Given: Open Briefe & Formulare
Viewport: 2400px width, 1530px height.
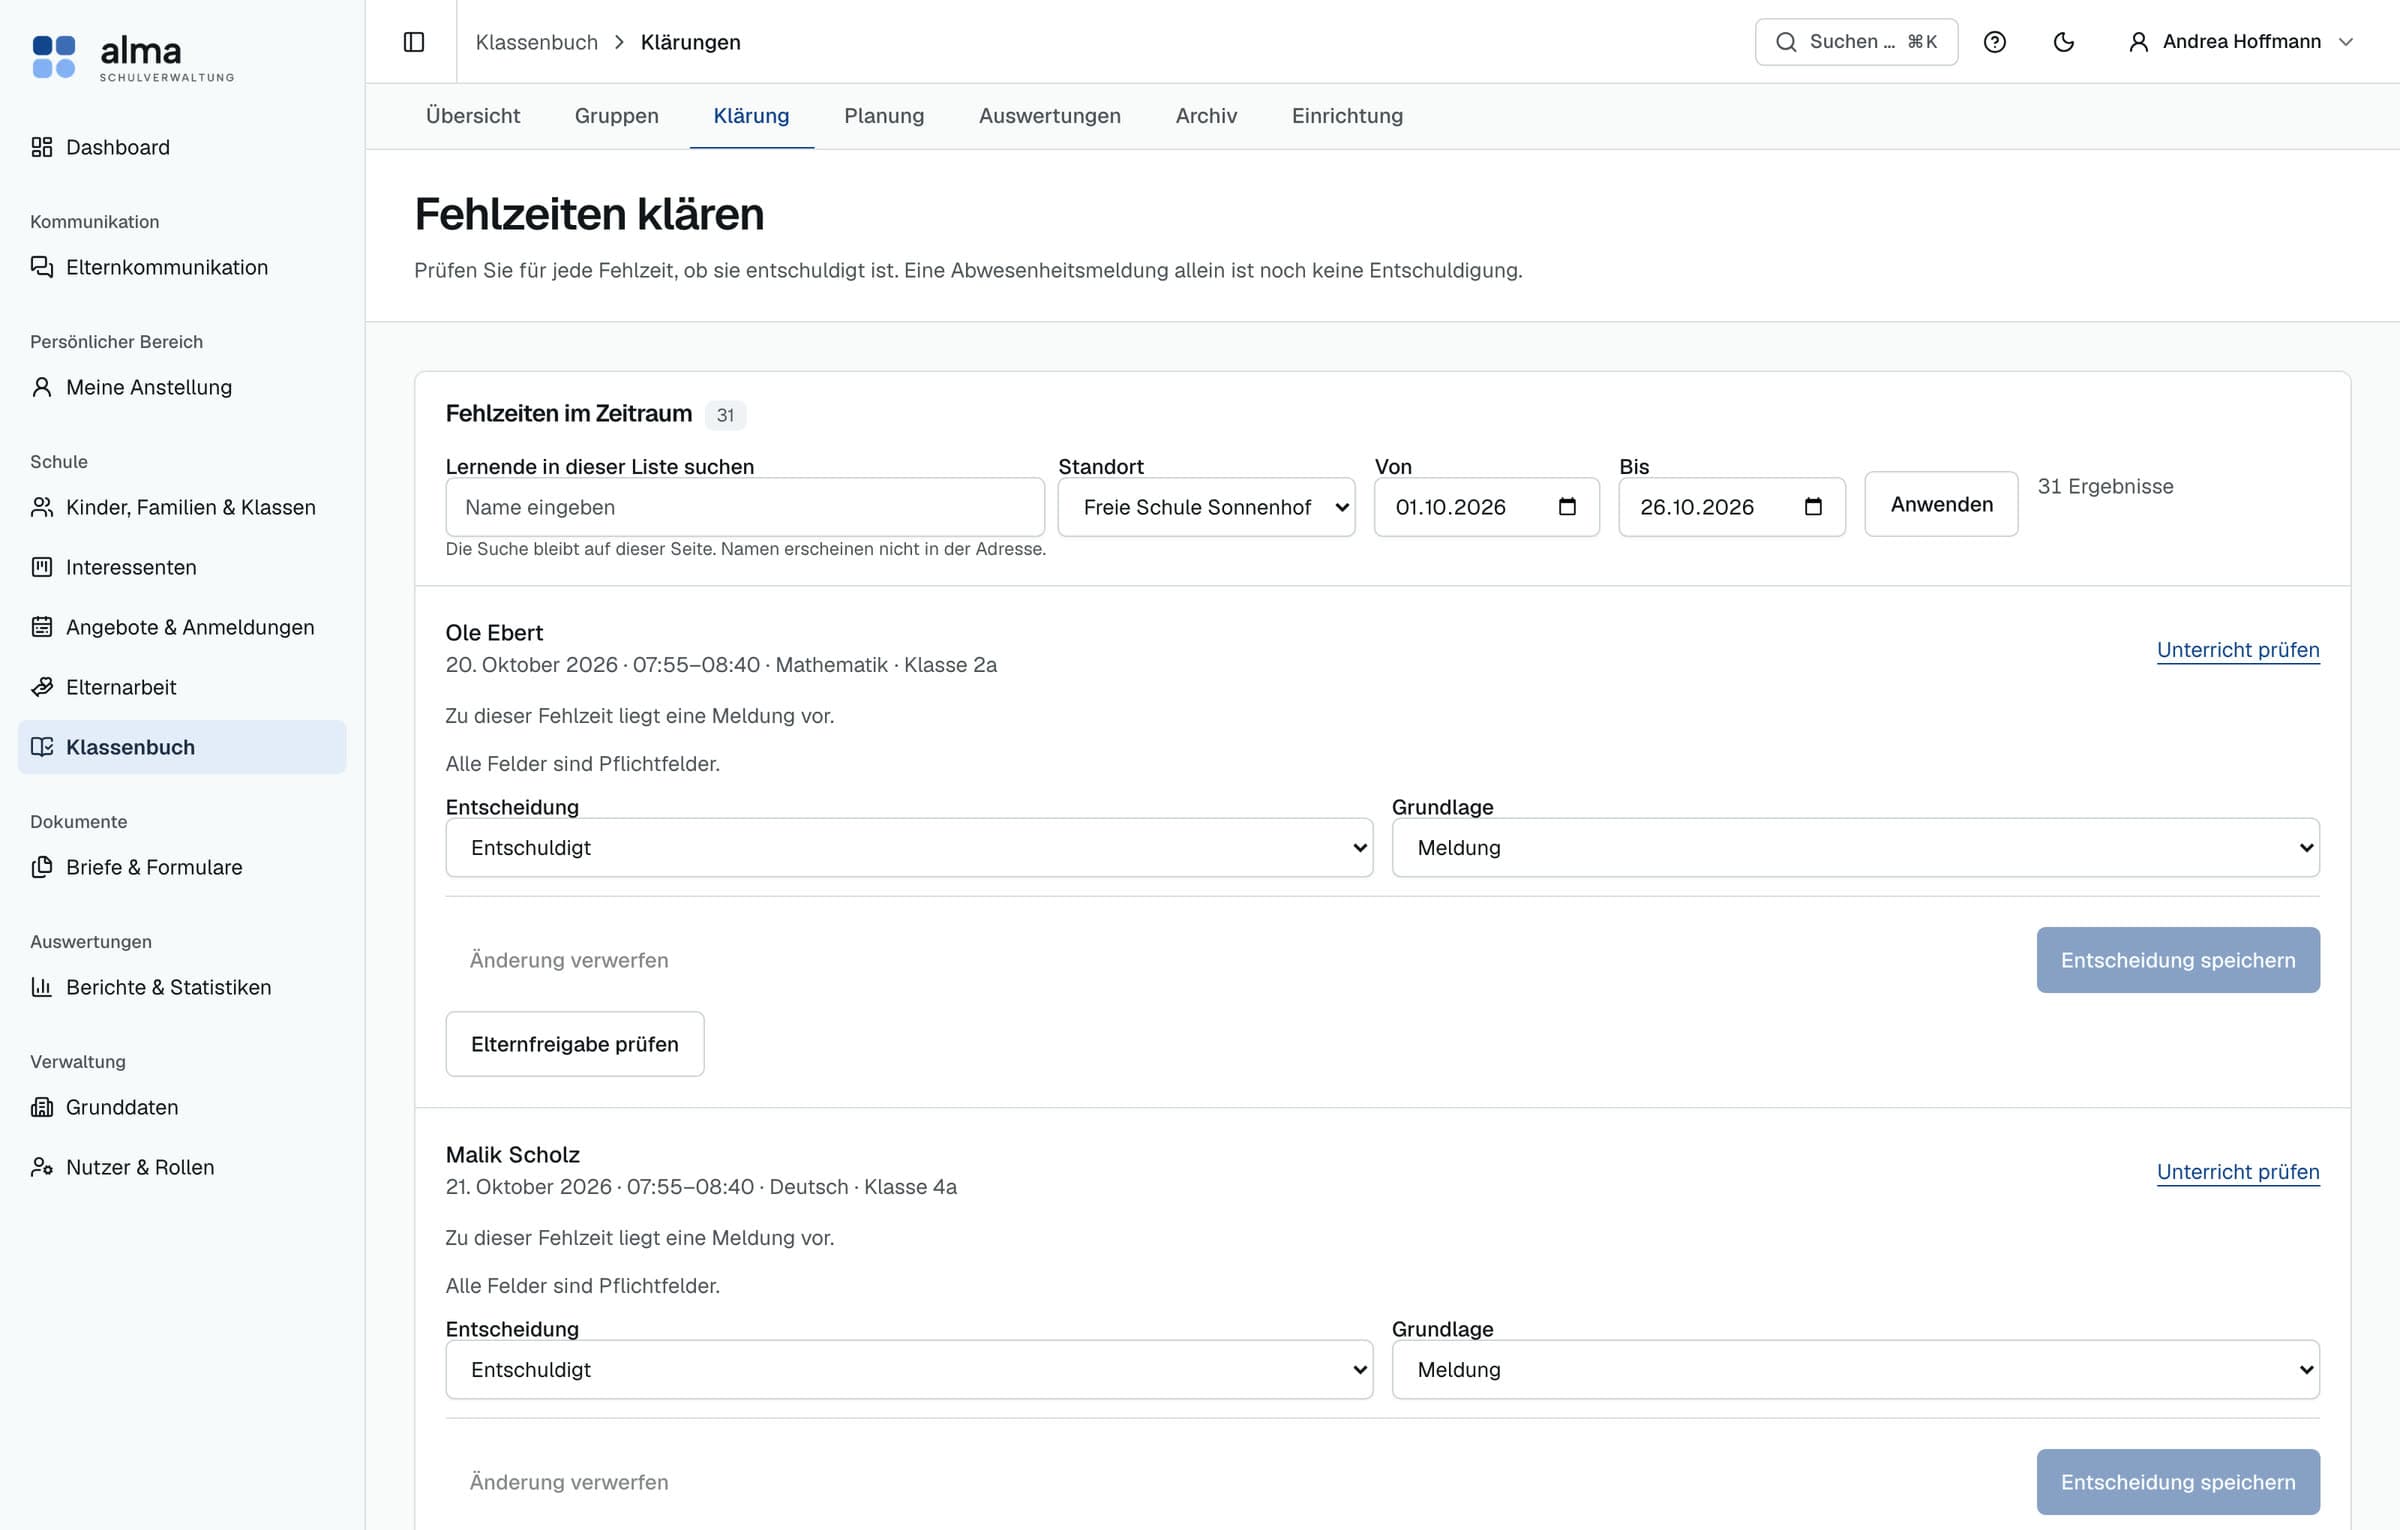Looking at the screenshot, I should [182, 867].
